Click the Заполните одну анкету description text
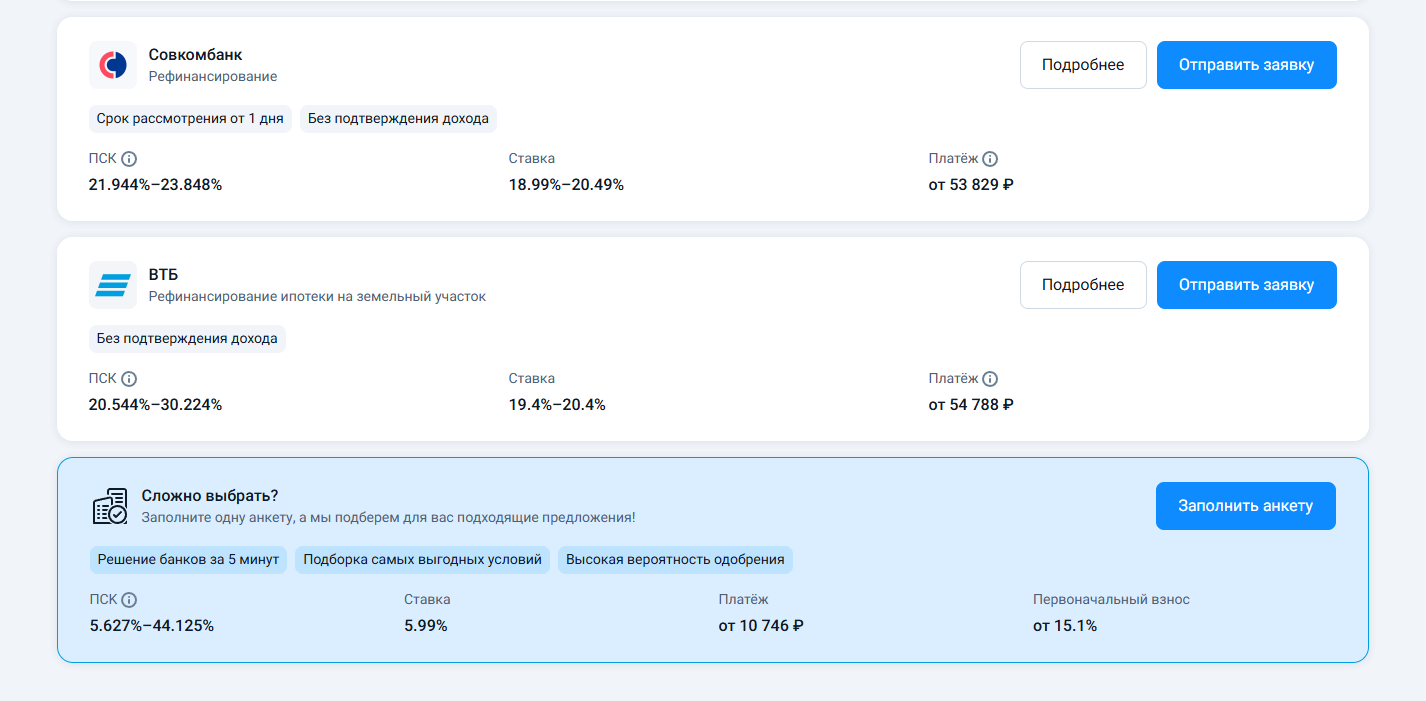This screenshot has width=1426, height=701. click(388, 518)
